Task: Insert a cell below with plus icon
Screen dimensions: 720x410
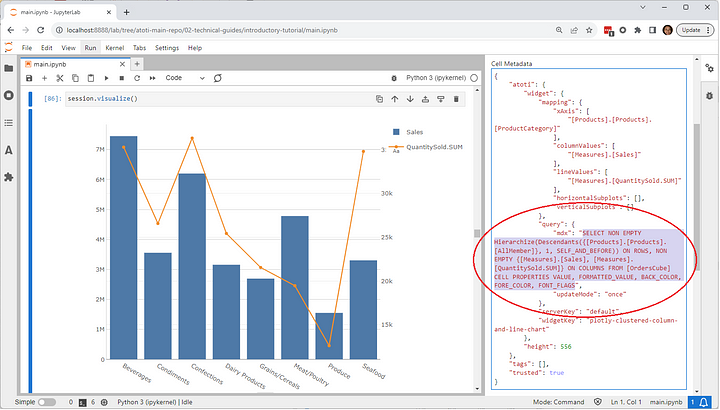Action: click(x=45, y=78)
